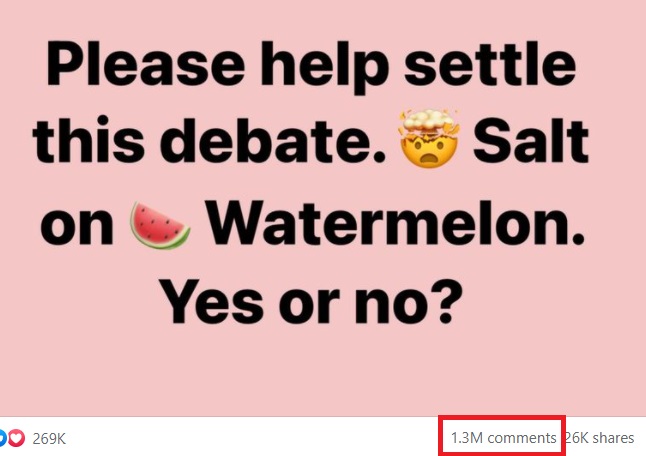
Task: Click the word "shares" in the shares counter
Action: tap(614, 438)
